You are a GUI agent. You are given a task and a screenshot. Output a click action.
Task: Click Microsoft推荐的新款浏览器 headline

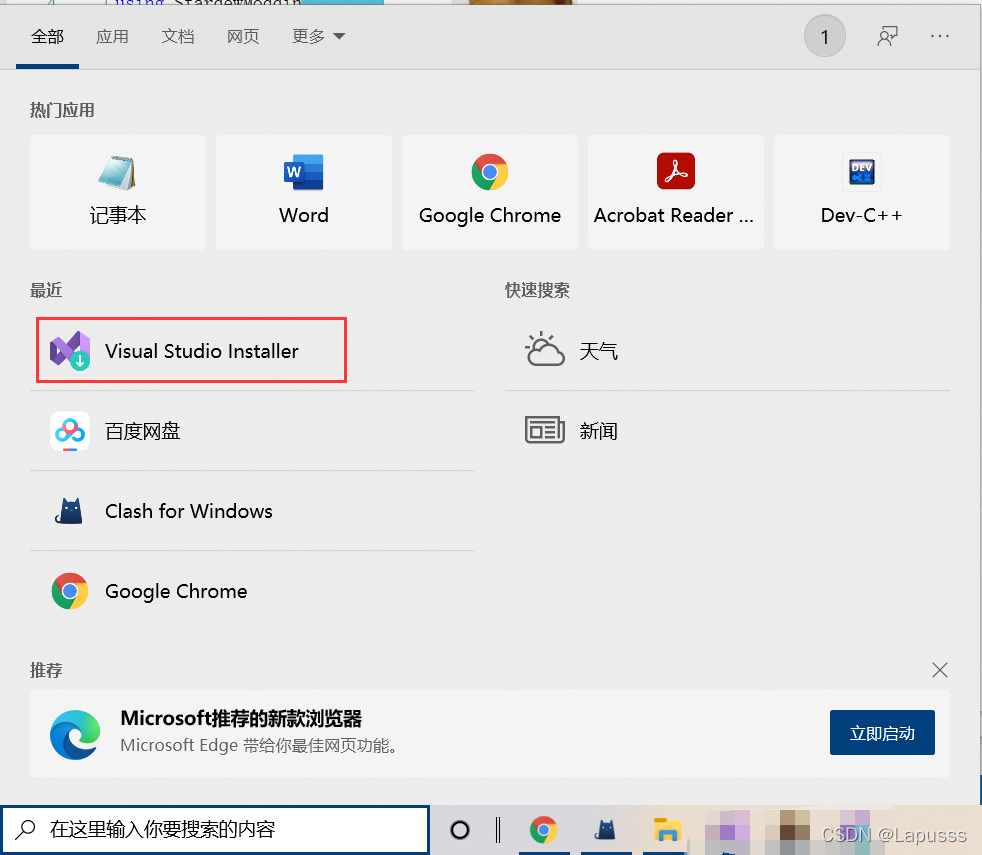pos(241,718)
